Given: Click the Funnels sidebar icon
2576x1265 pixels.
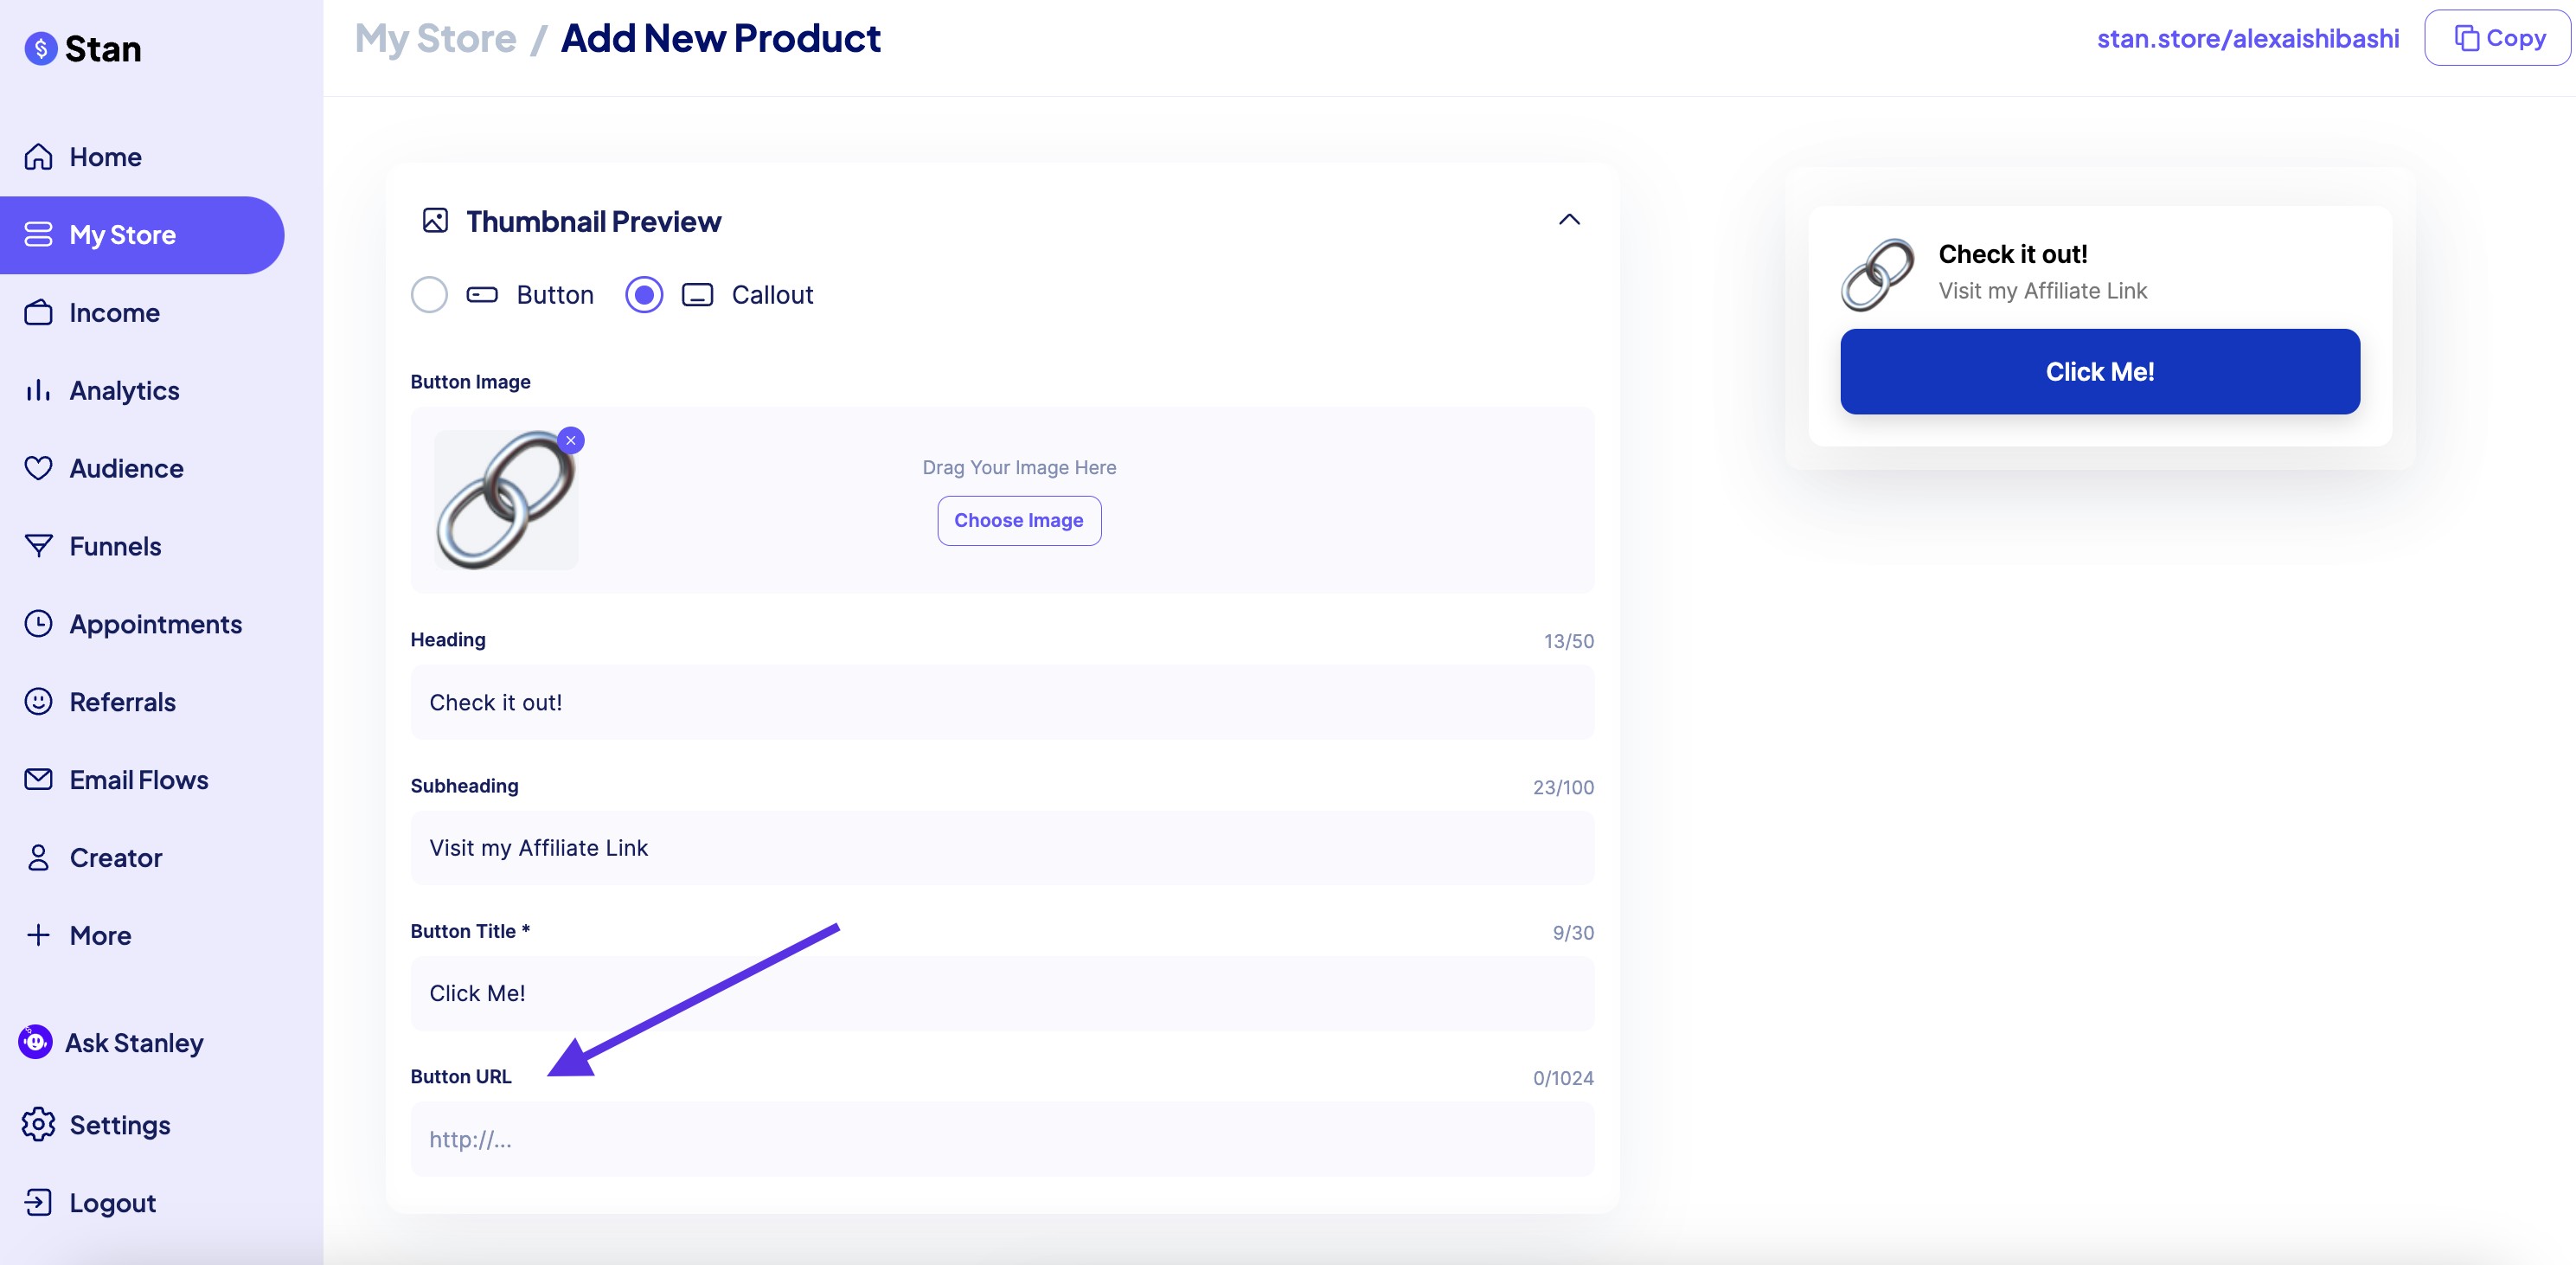Looking at the screenshot, I should pos(38,545).
